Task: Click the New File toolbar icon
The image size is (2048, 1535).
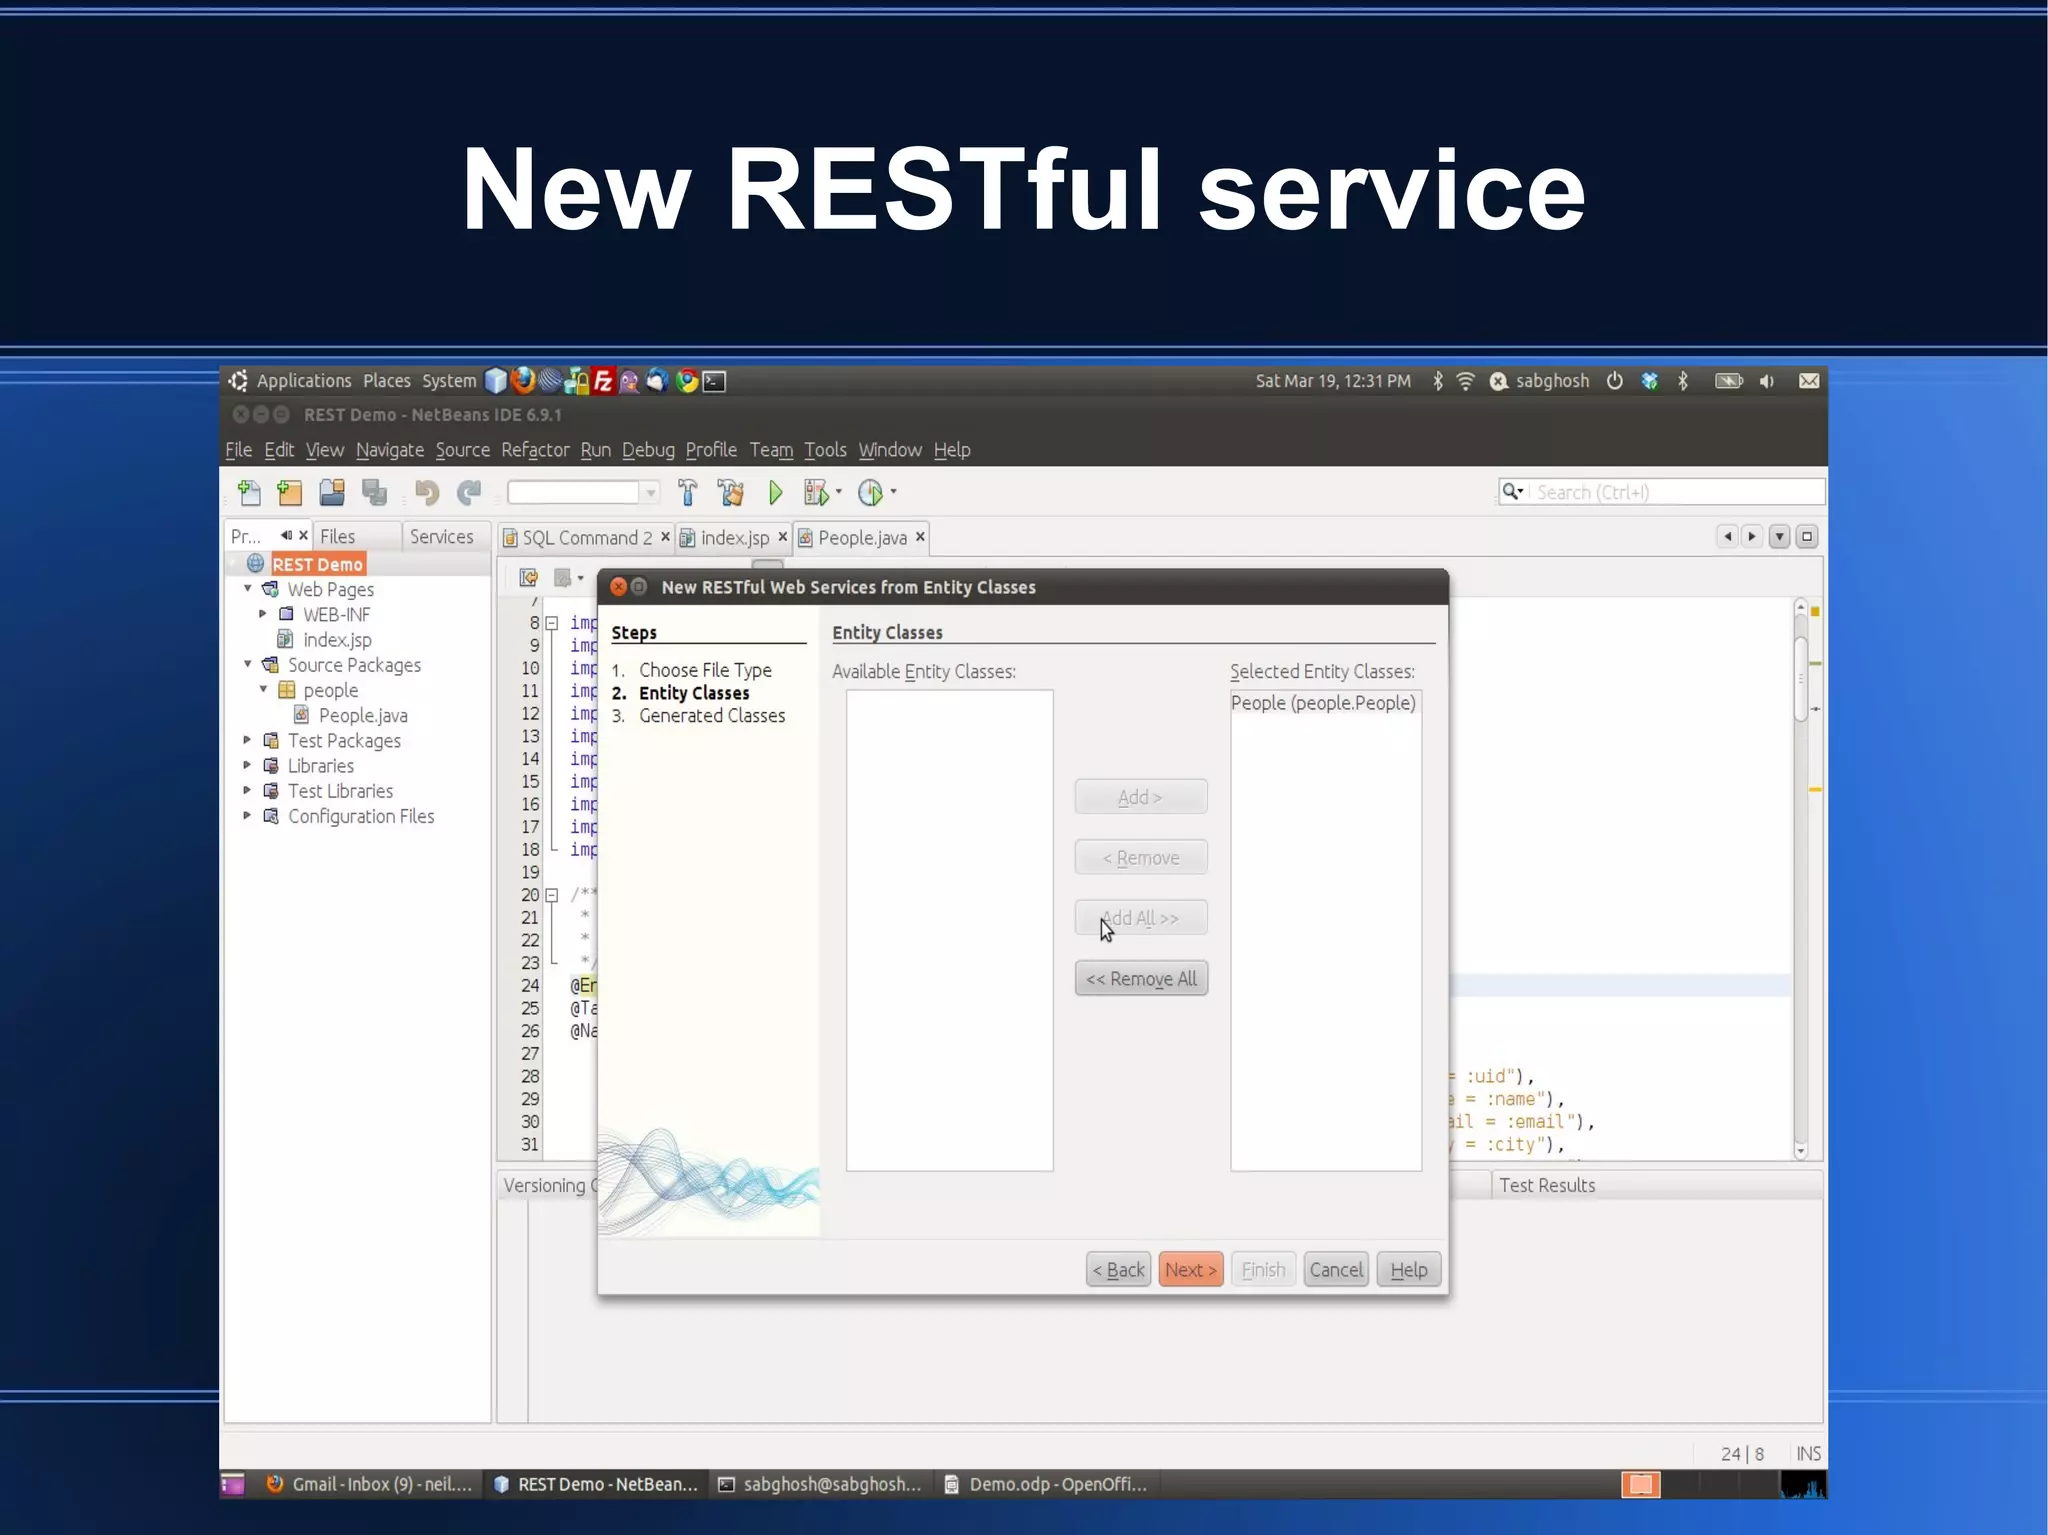Action: (x=249, y=492)
